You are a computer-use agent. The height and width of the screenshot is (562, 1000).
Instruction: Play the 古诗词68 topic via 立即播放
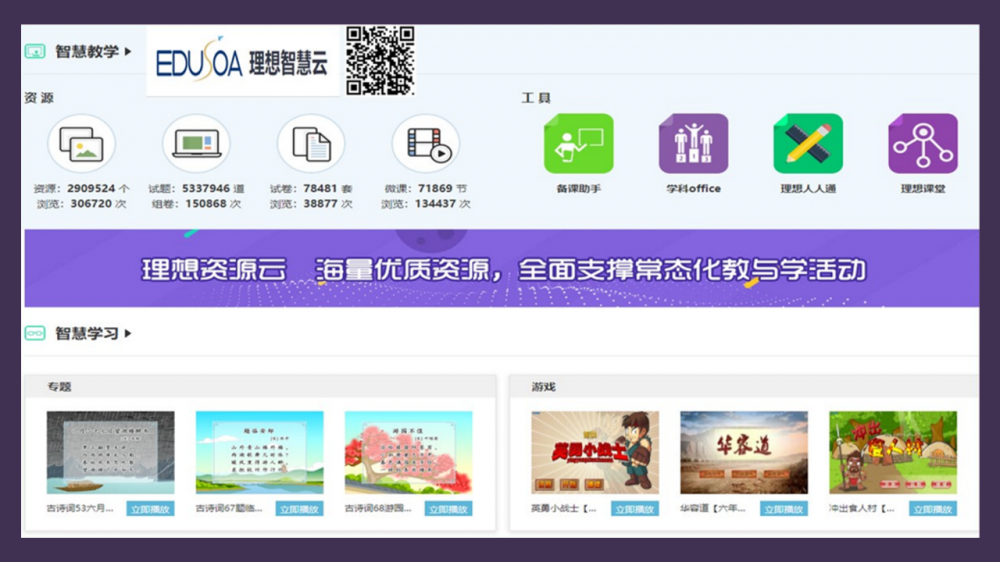pyautogui.click(x=448, y=509)
